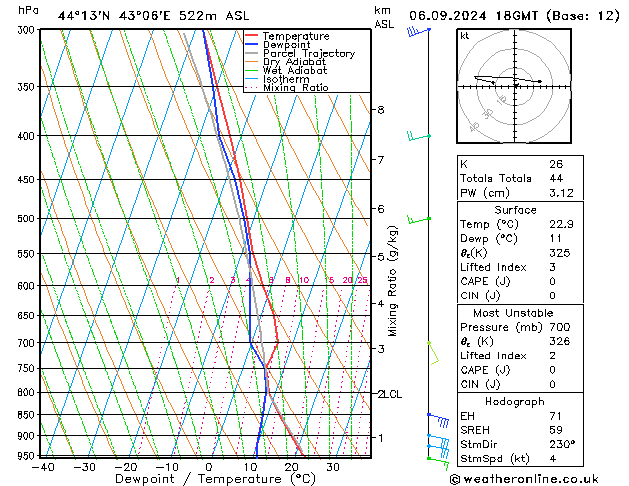Click the 700 pressure level label
The image size is (629, 486).
(x=28, y=343)
